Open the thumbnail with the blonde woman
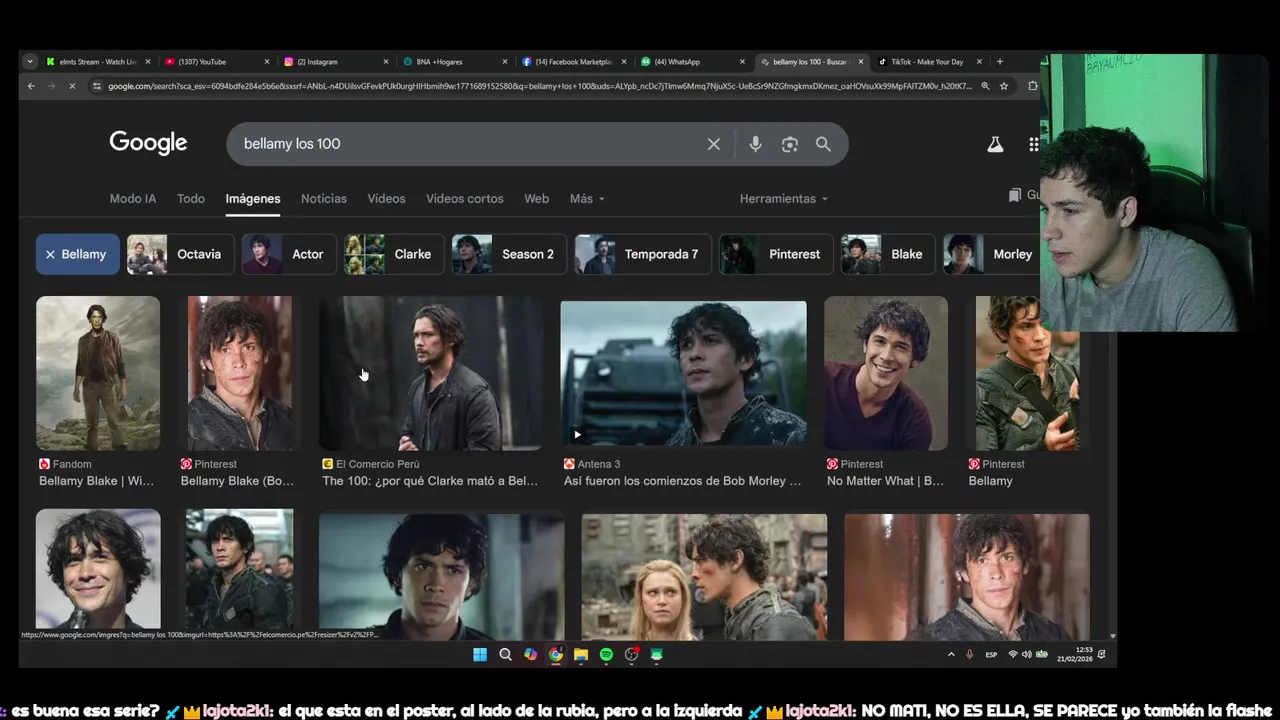 (704, 577)
